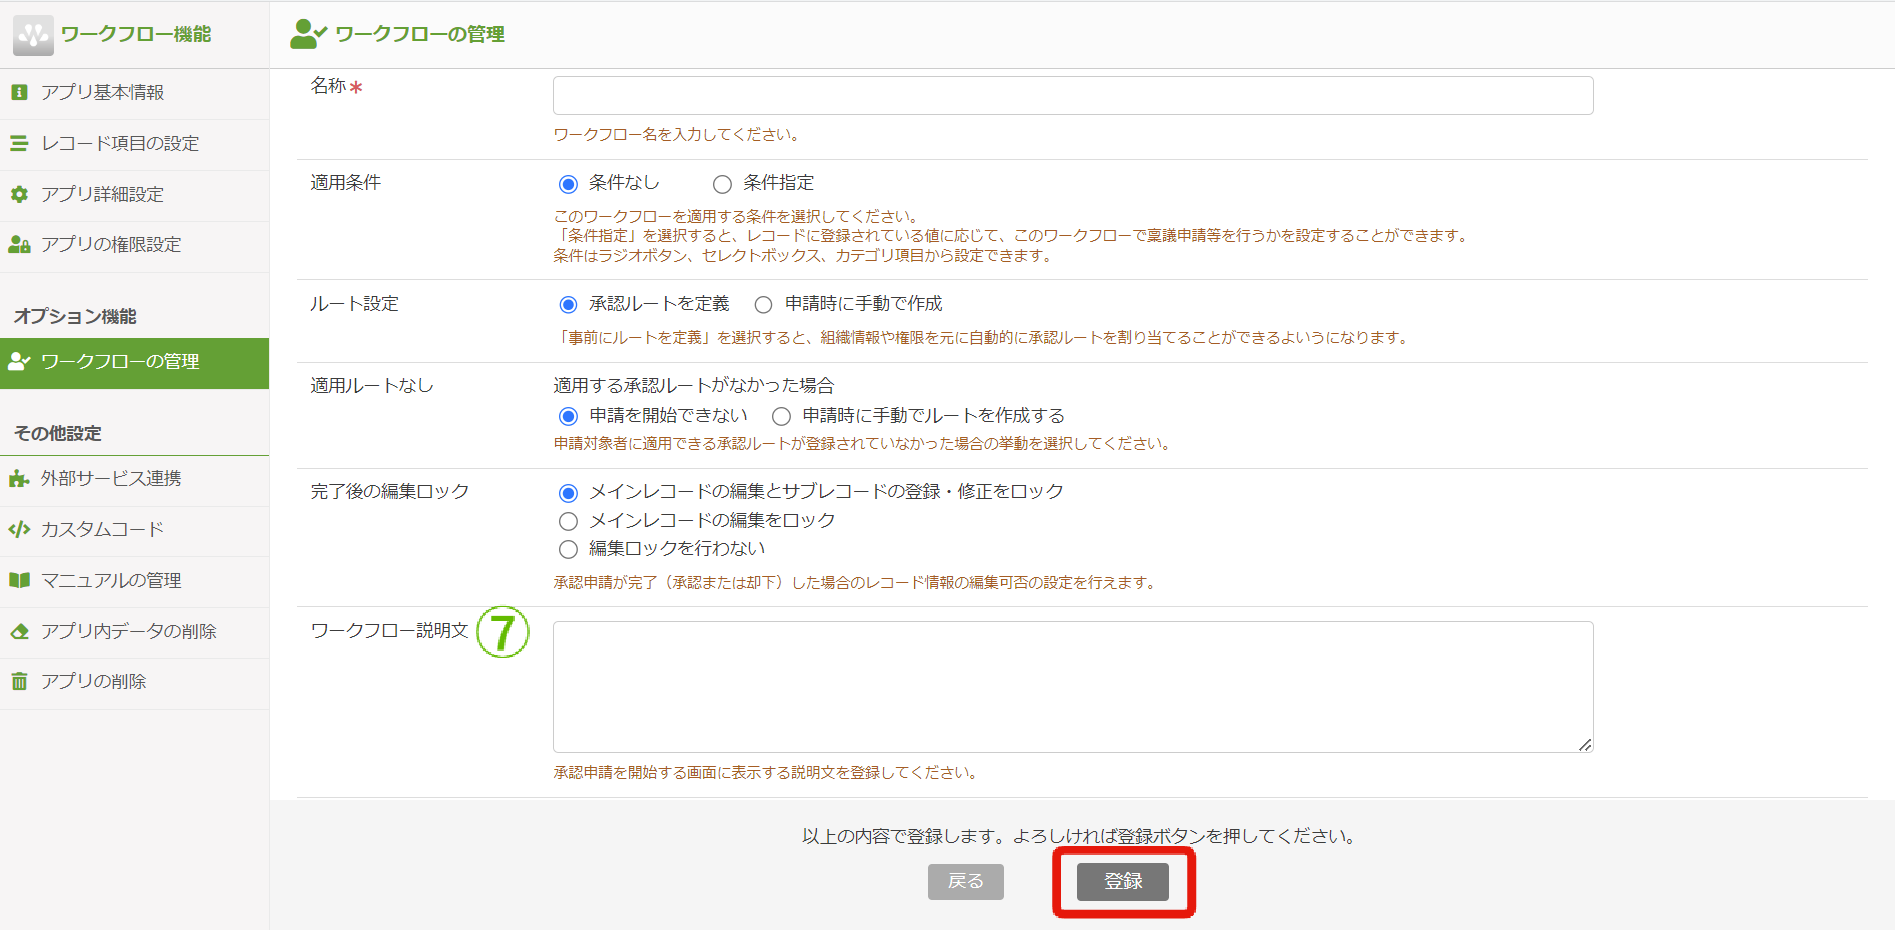Screen dimensions: 1895x930
Task: Click the アプリの削除 trash icon
Action: [19, 681]
